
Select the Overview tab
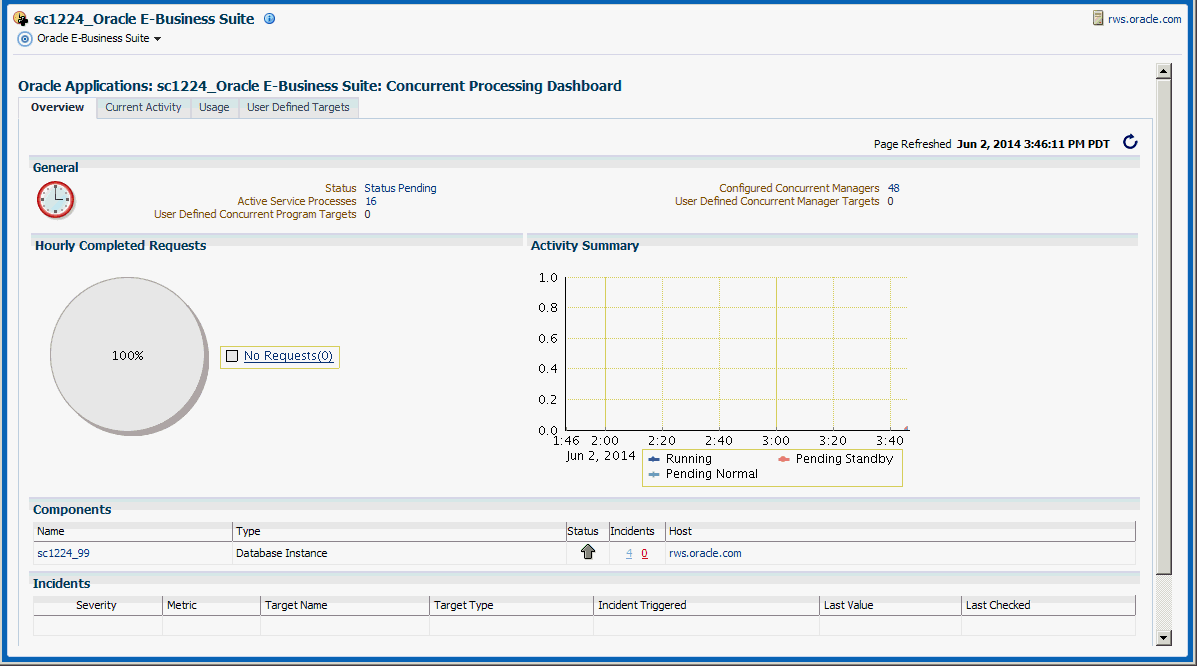pyautogui.click(x=57, y=108)
